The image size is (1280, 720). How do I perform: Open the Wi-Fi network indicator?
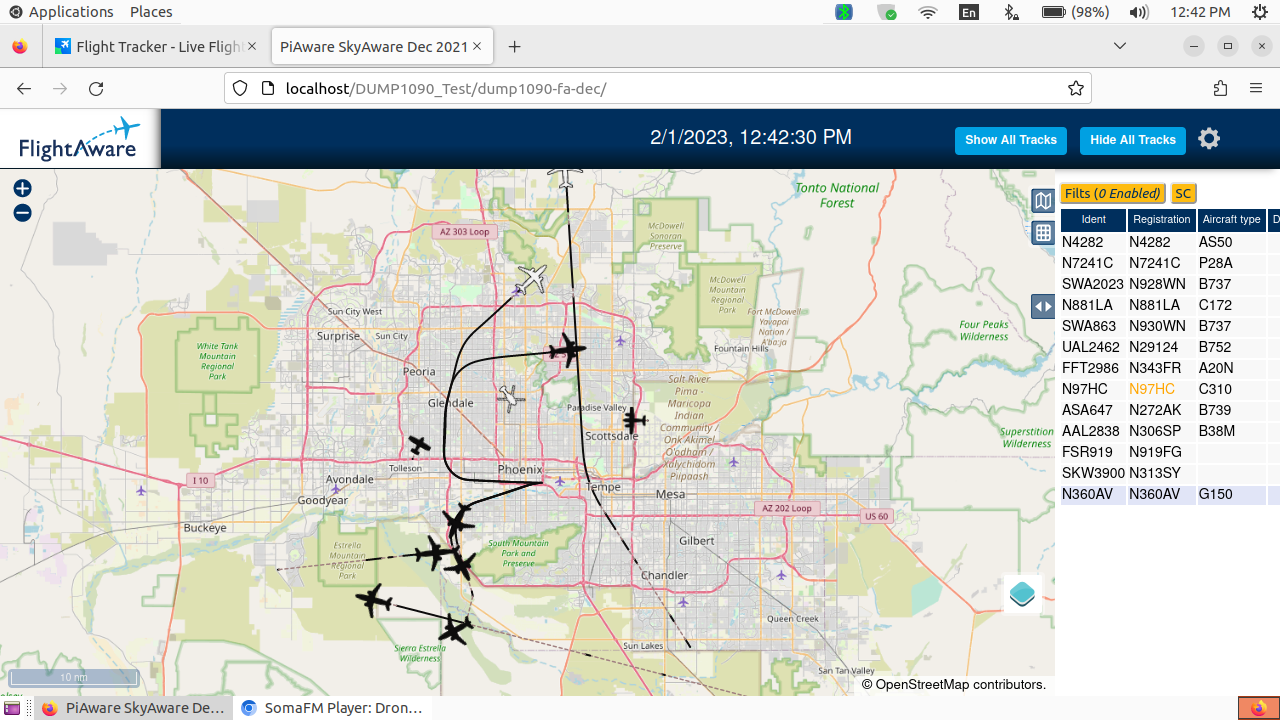coord(928,12)
